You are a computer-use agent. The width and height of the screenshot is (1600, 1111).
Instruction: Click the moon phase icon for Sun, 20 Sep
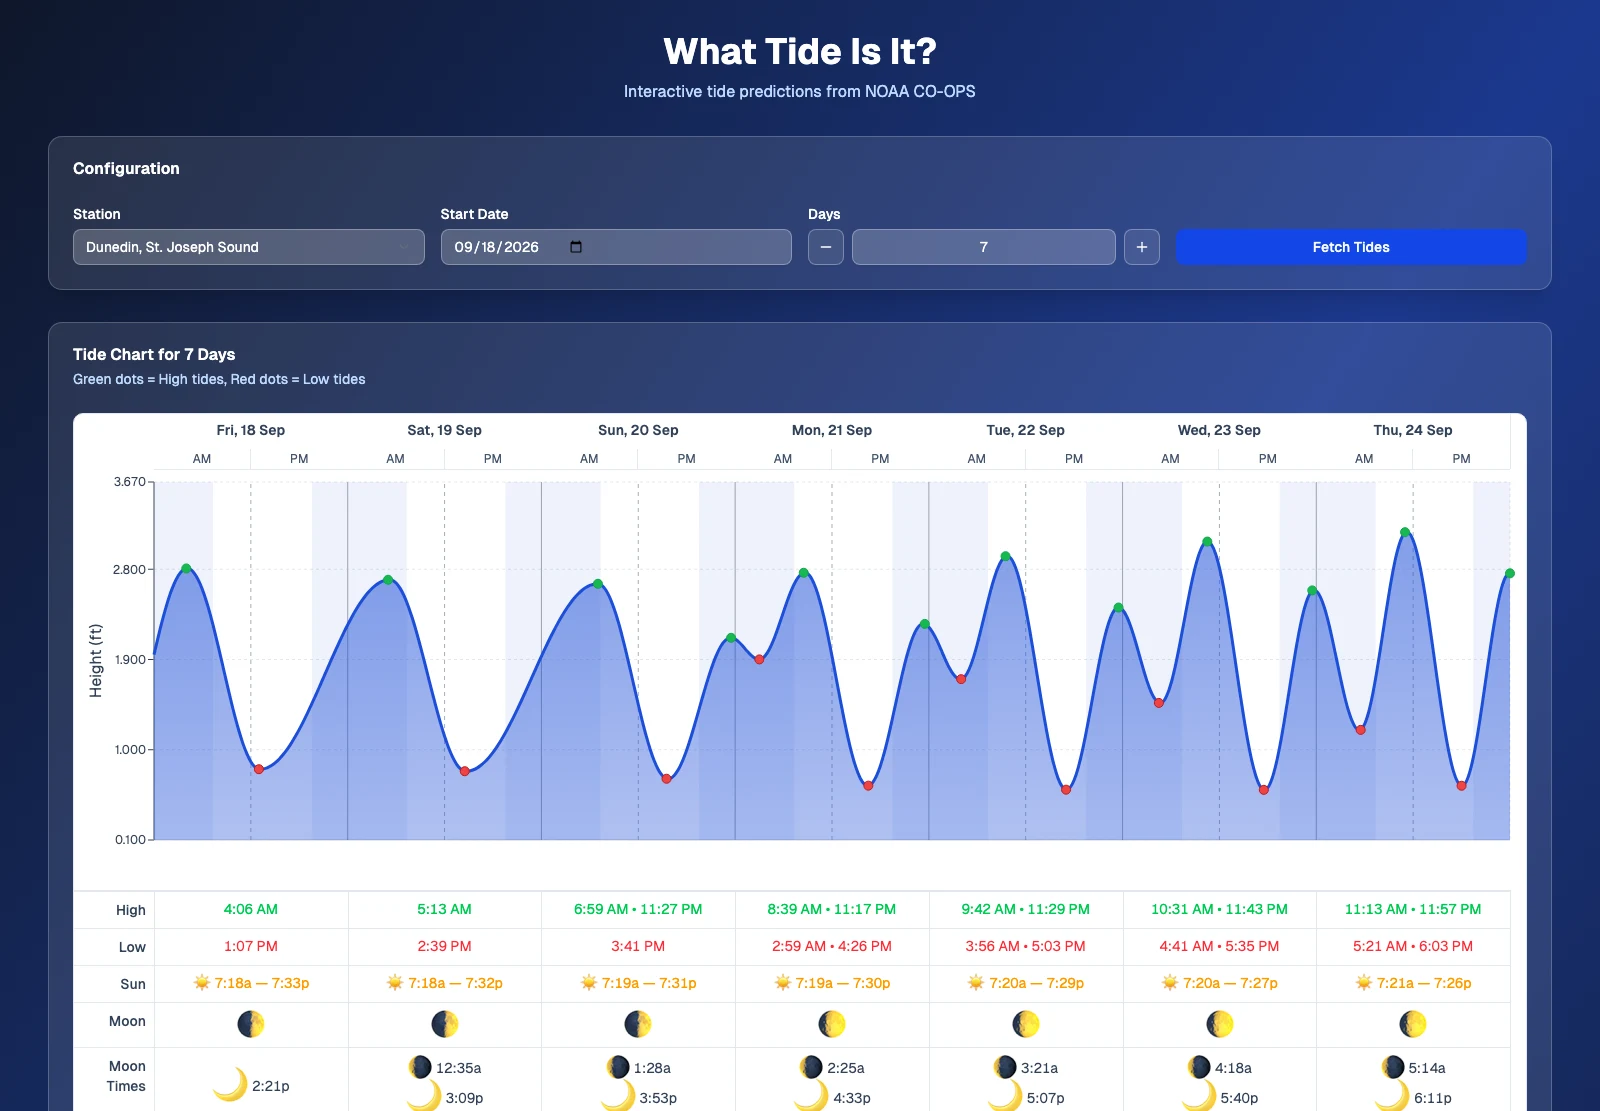pos(638,1024)
